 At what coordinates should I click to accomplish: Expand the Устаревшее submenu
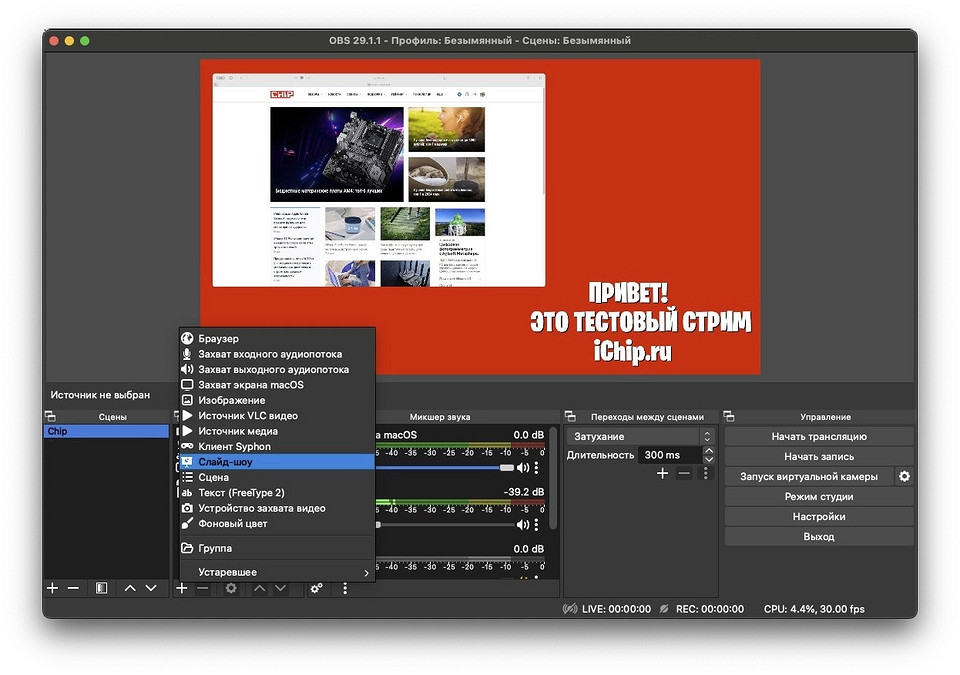[x=276, y=572]
